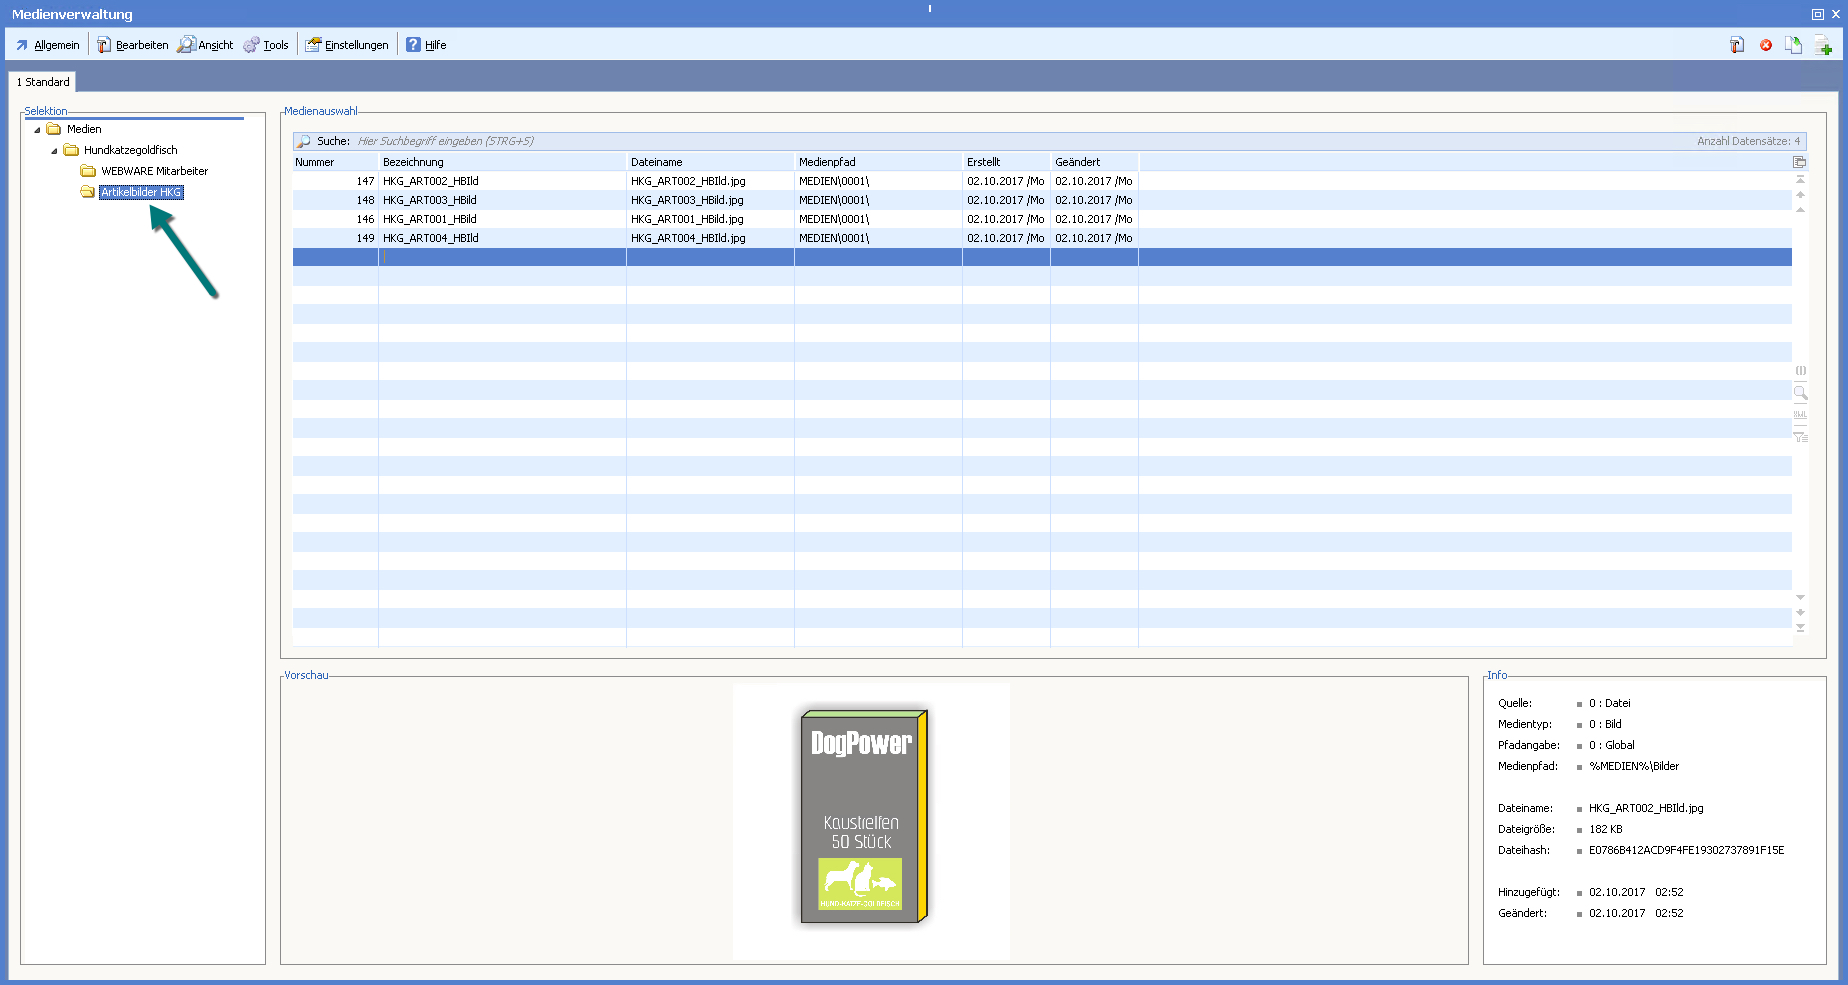
Task: Click the XML export icon beside table
Action: 1800,415
